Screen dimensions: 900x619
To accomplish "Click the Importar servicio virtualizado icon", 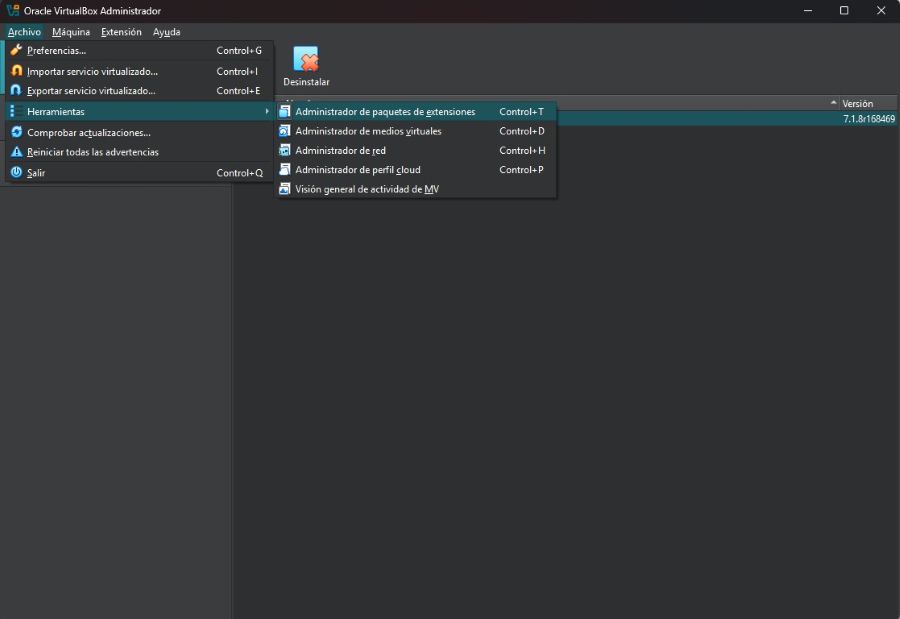I will click(x=17, y=71).
